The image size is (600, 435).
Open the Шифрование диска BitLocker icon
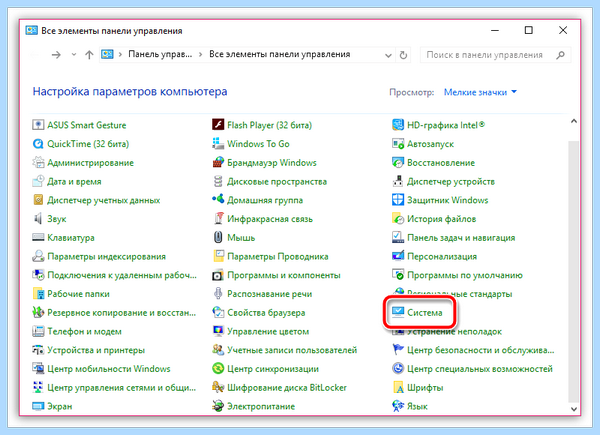[218, 388]
